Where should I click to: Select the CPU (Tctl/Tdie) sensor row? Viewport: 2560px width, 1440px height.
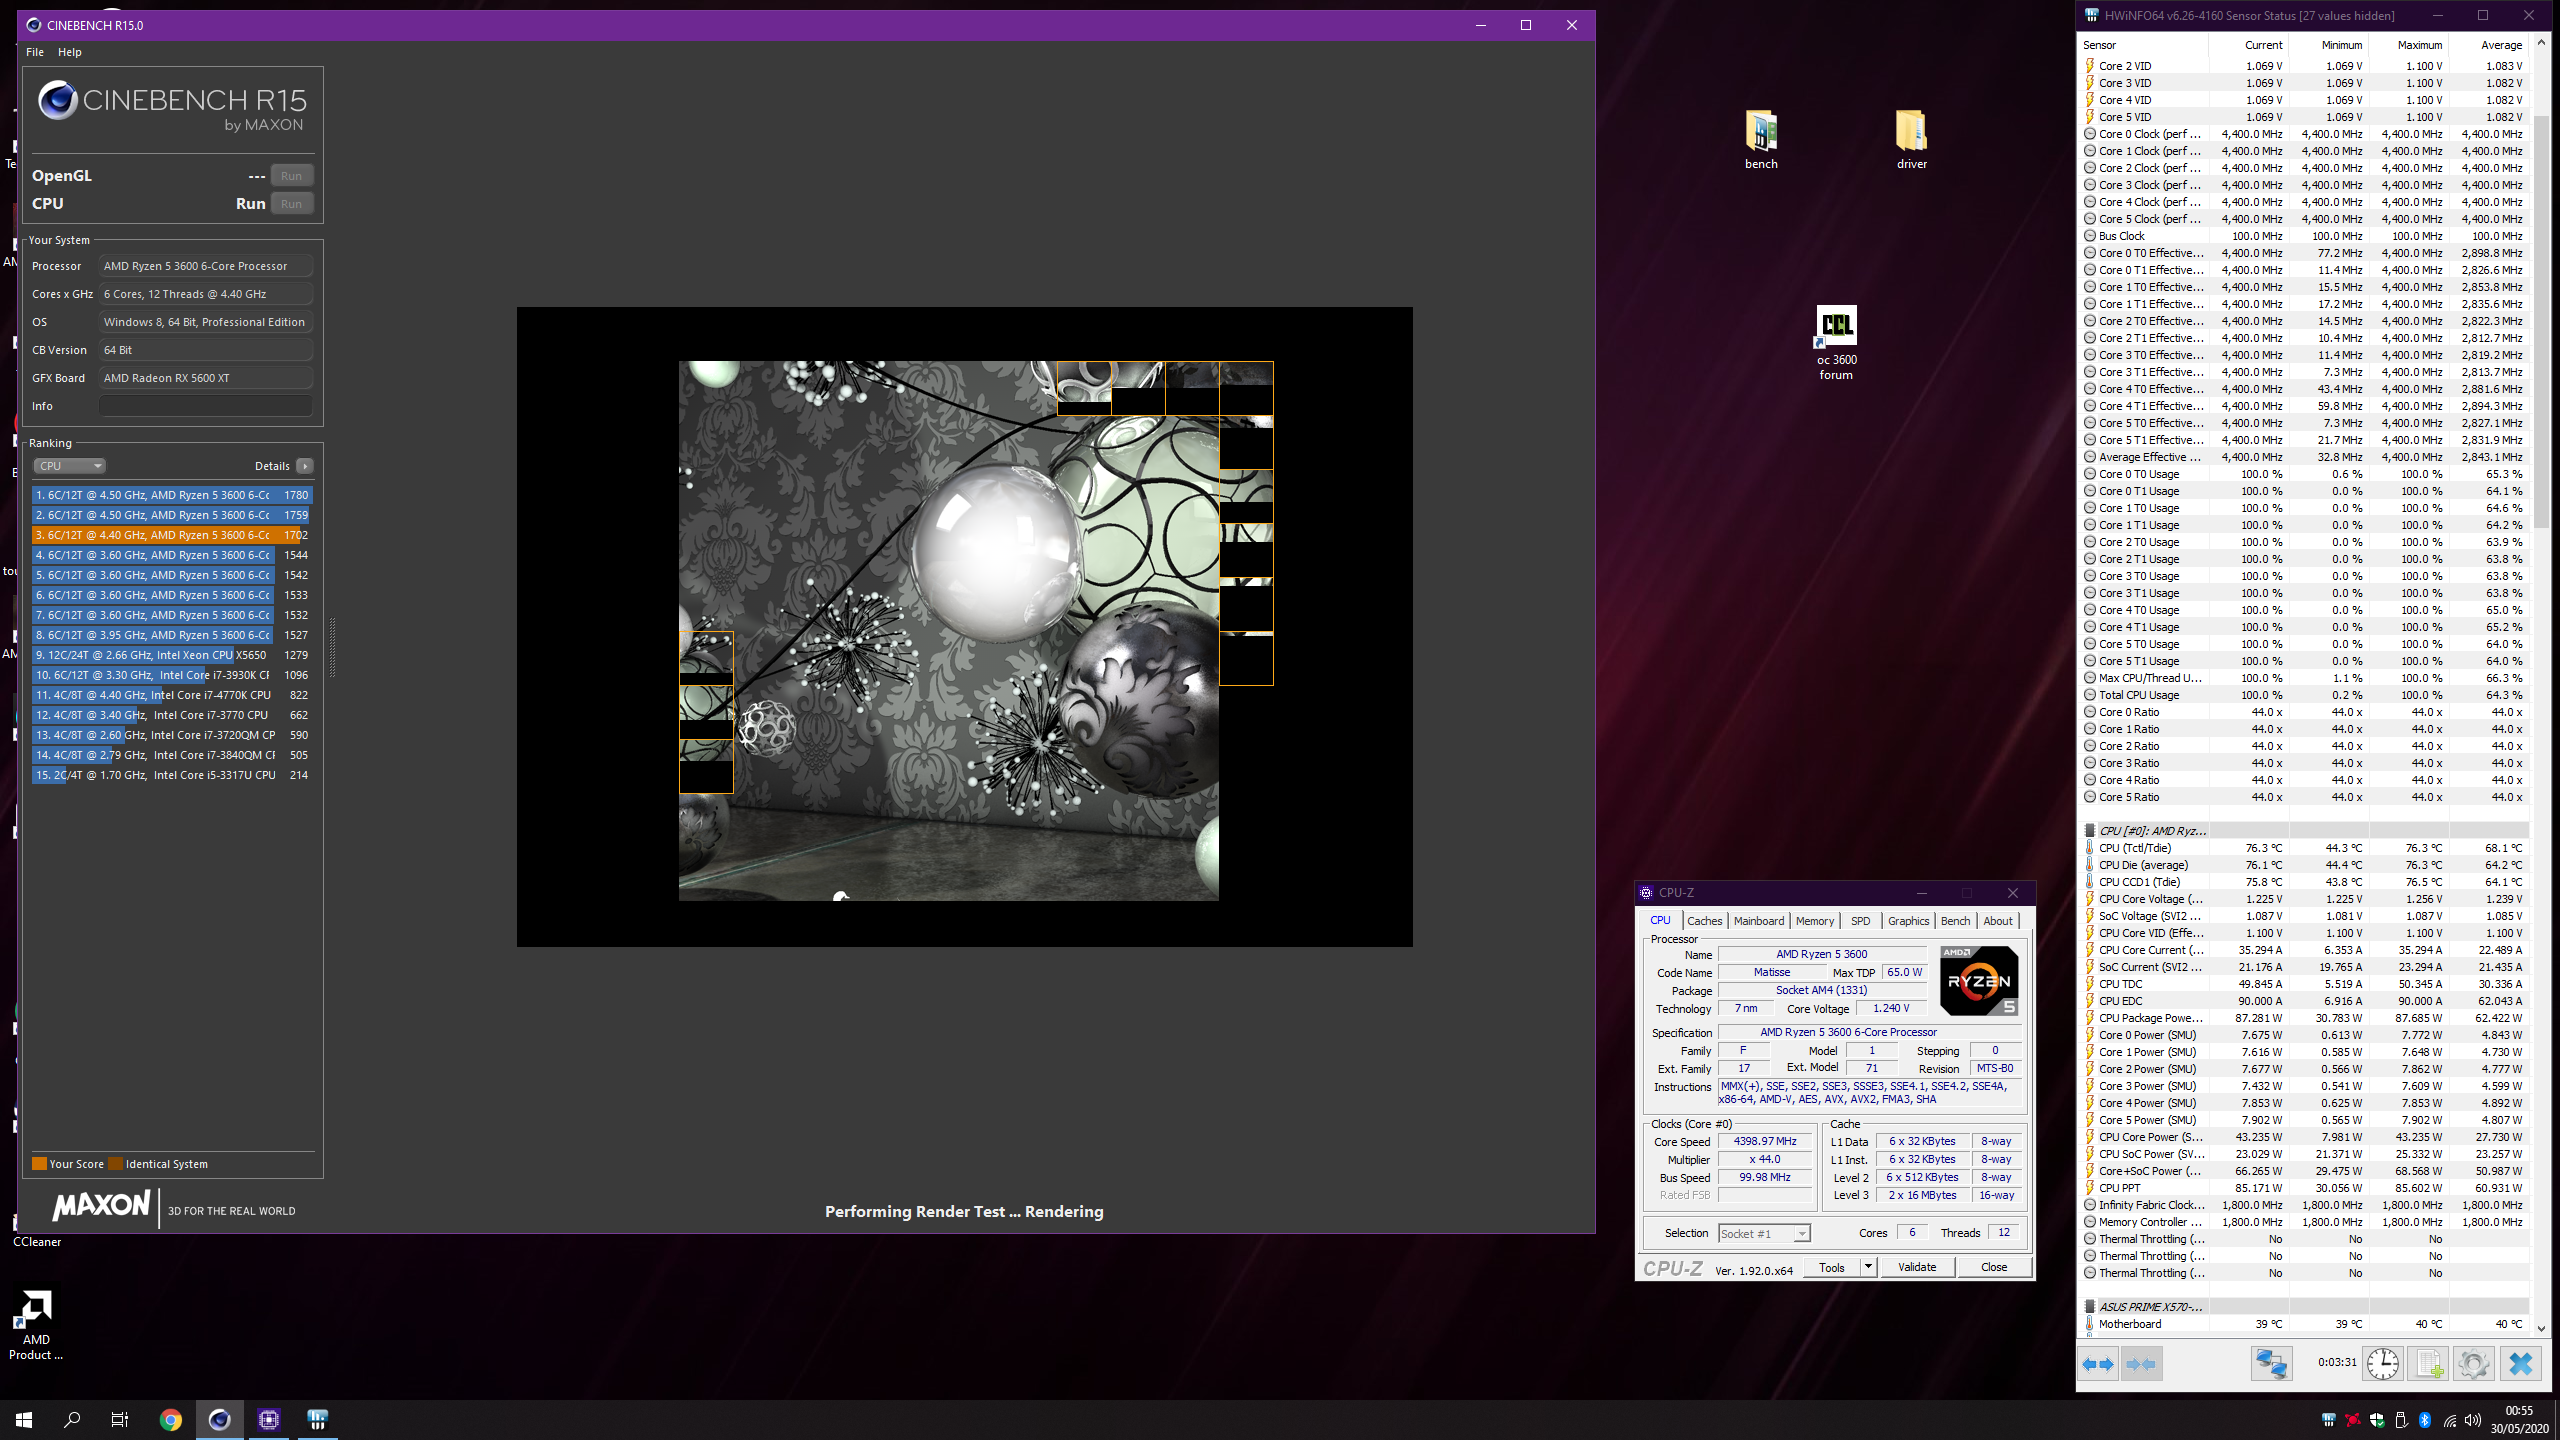pos(2305,848)
